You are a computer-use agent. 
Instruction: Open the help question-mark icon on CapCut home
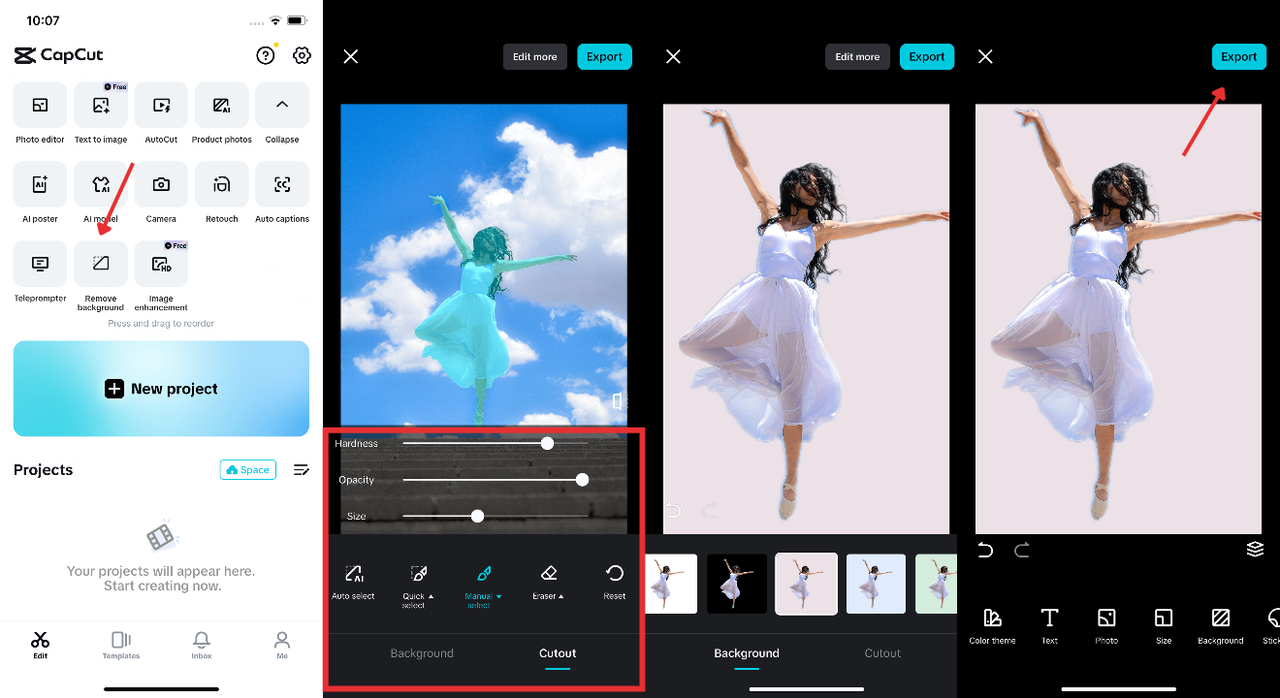265,56
